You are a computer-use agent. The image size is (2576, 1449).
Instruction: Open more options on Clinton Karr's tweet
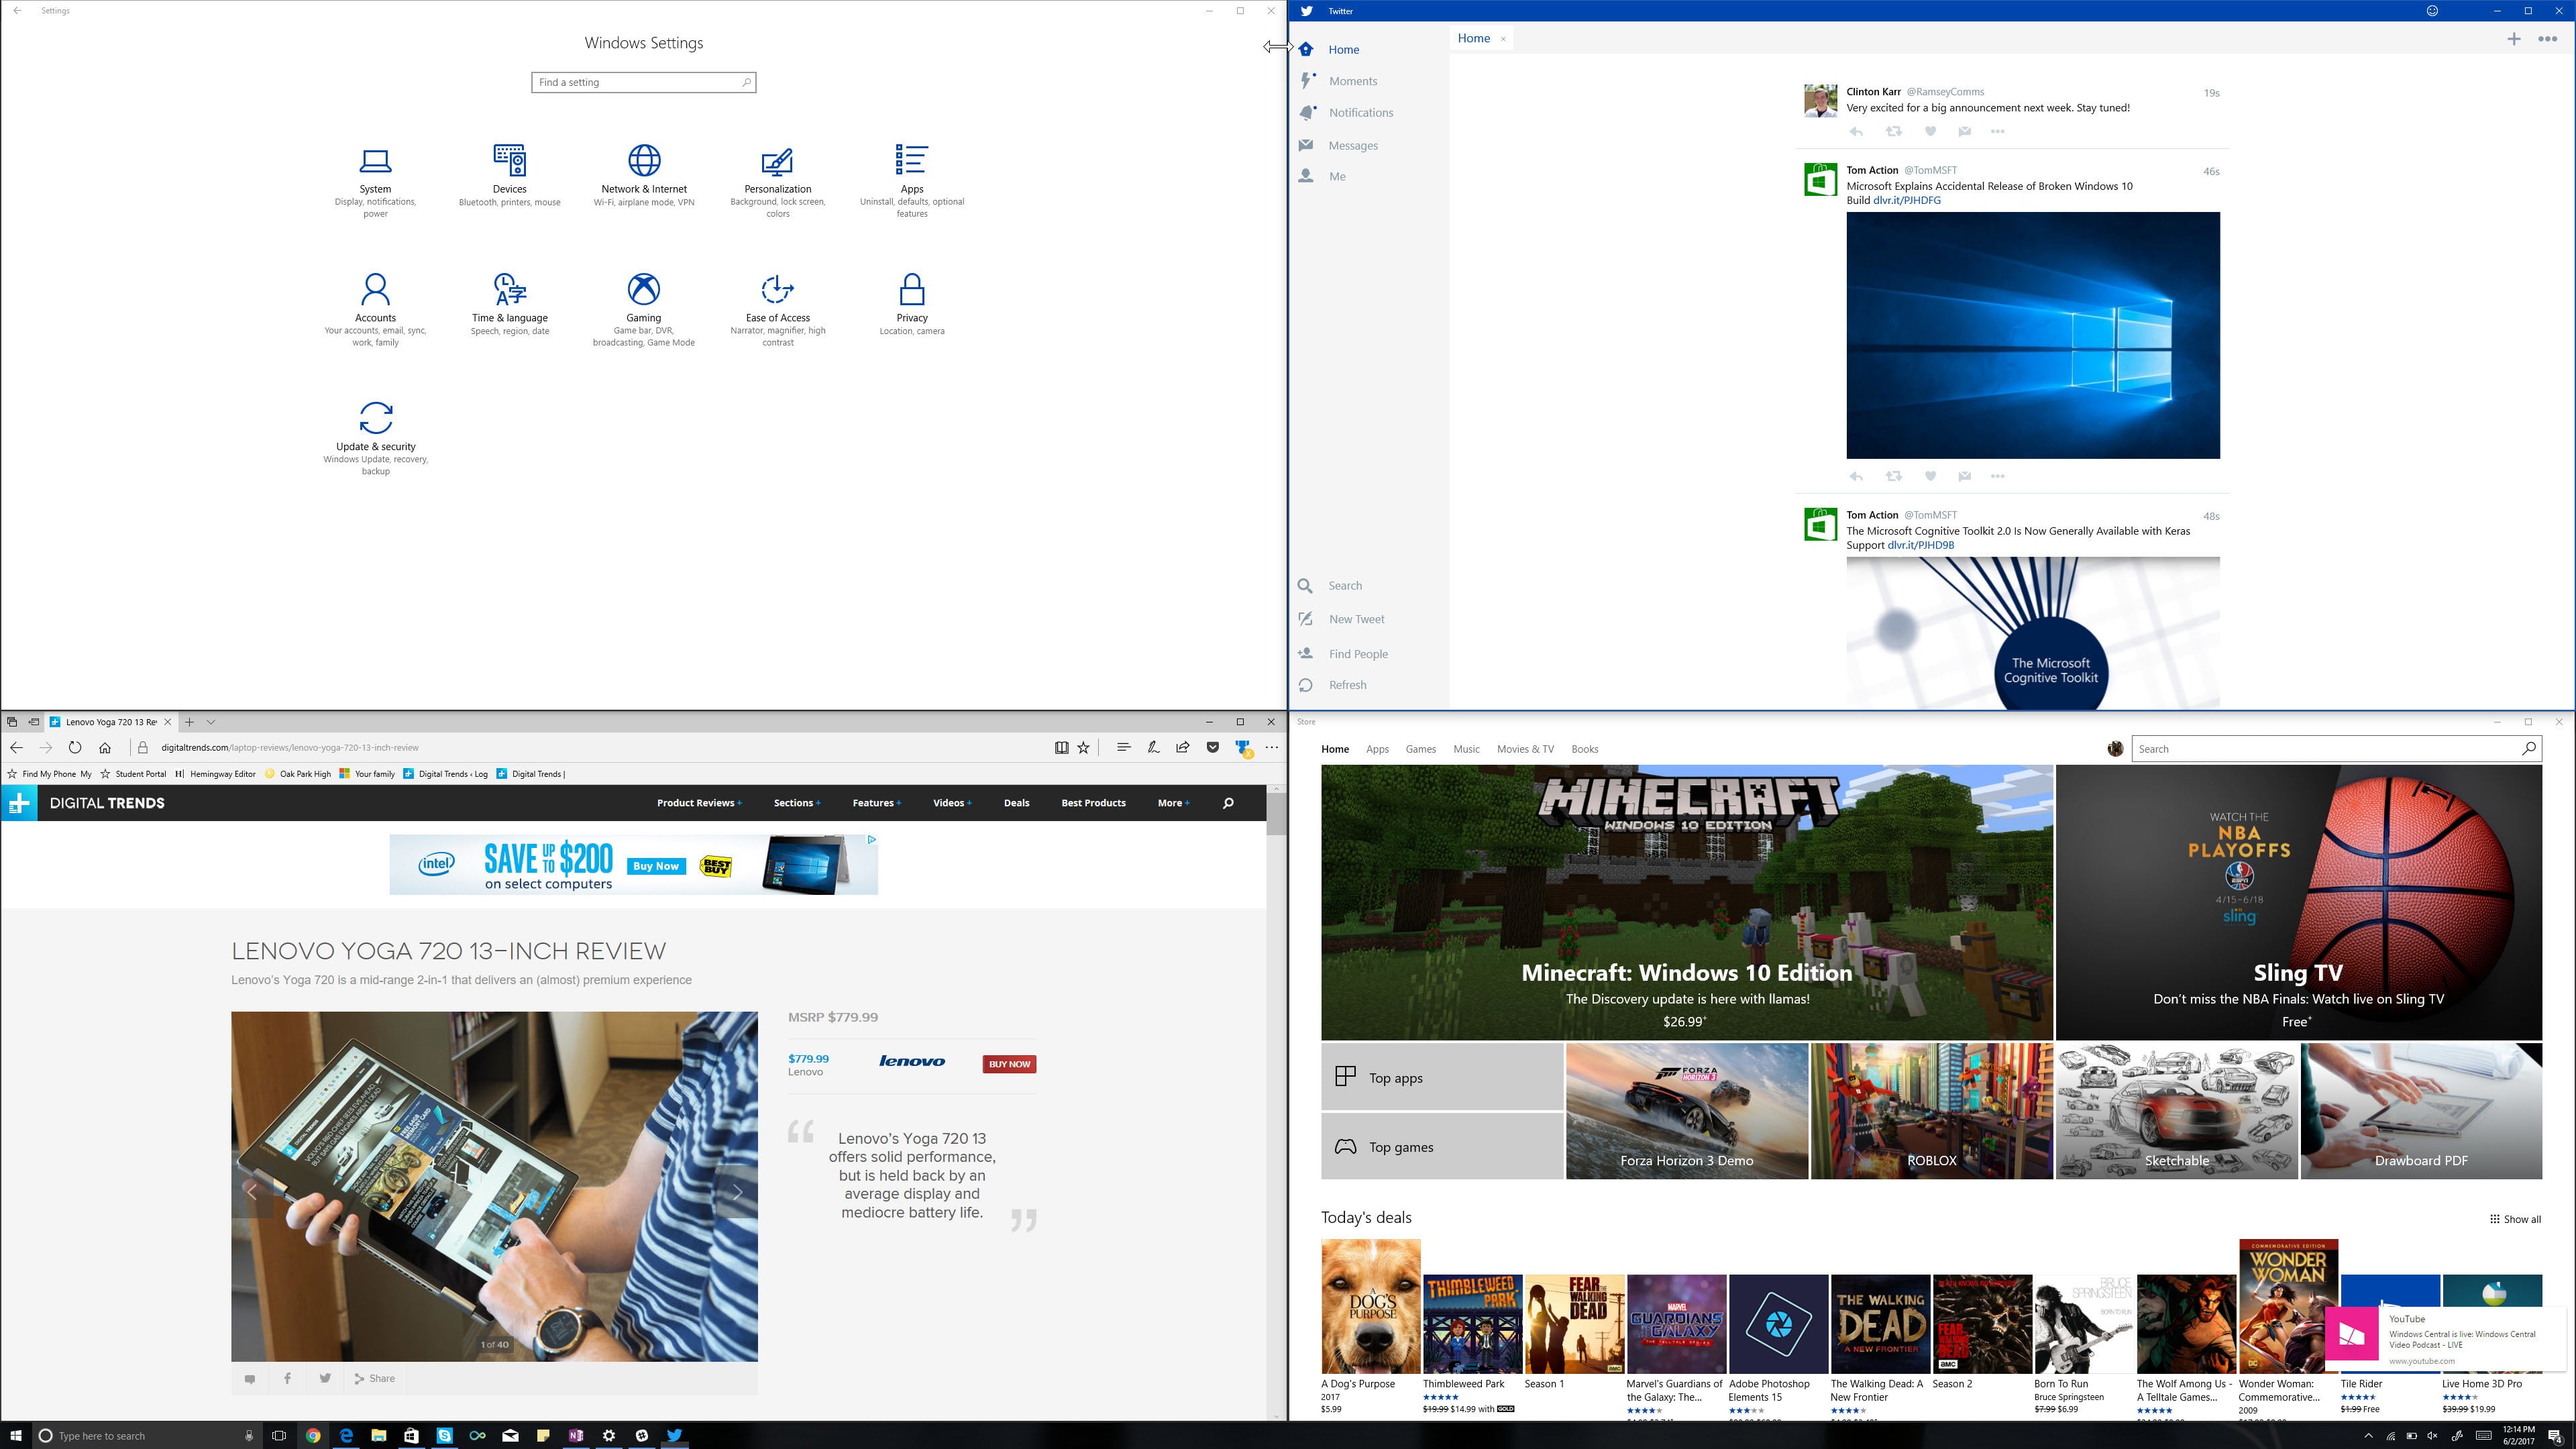(1997, 132)
